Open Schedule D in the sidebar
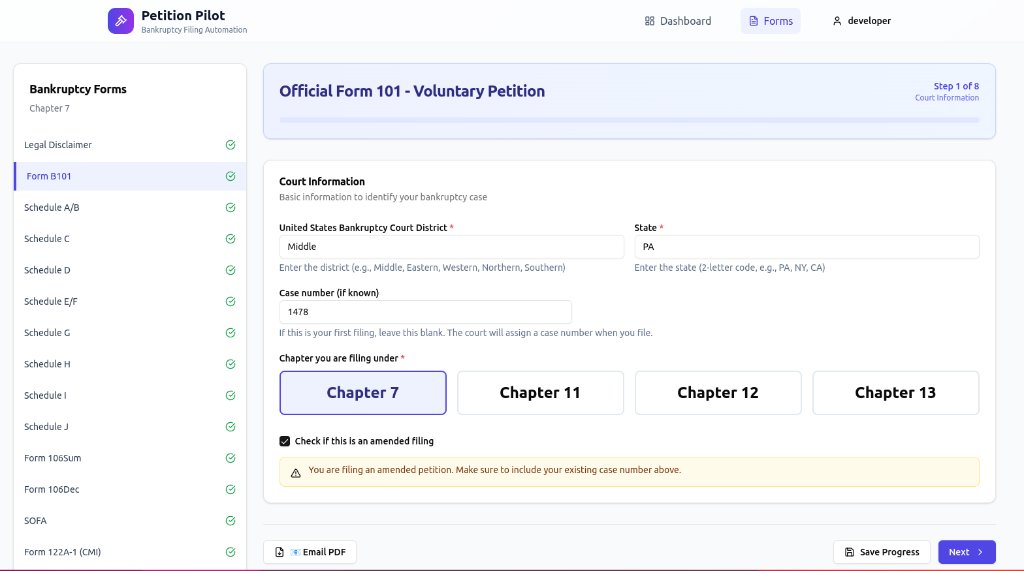The height and width of the screenshot is (571, 1024). pos(130,270)
